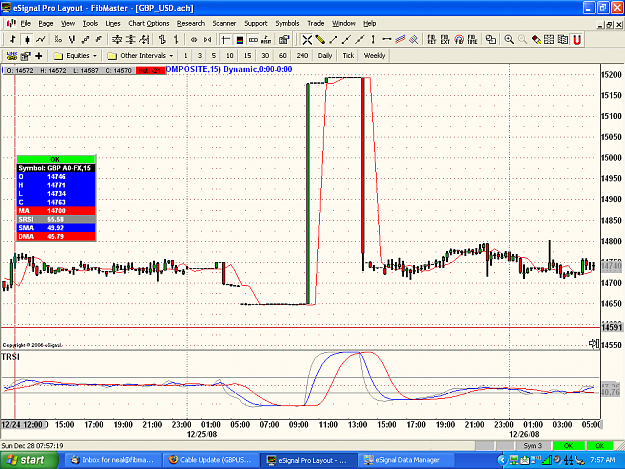
Task: Select the crossed-arrows pointer tool
Action: pyautogui.click(x=307, y=39)
